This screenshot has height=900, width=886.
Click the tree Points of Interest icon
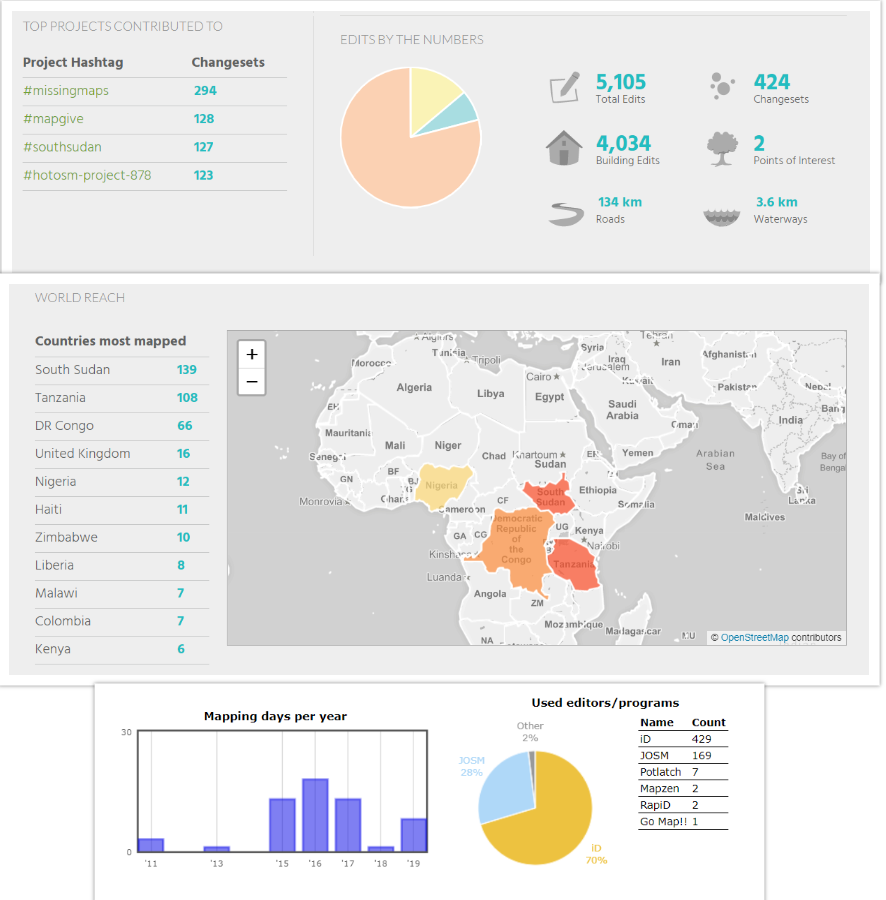pyautogui.click(x=722, y=149)
